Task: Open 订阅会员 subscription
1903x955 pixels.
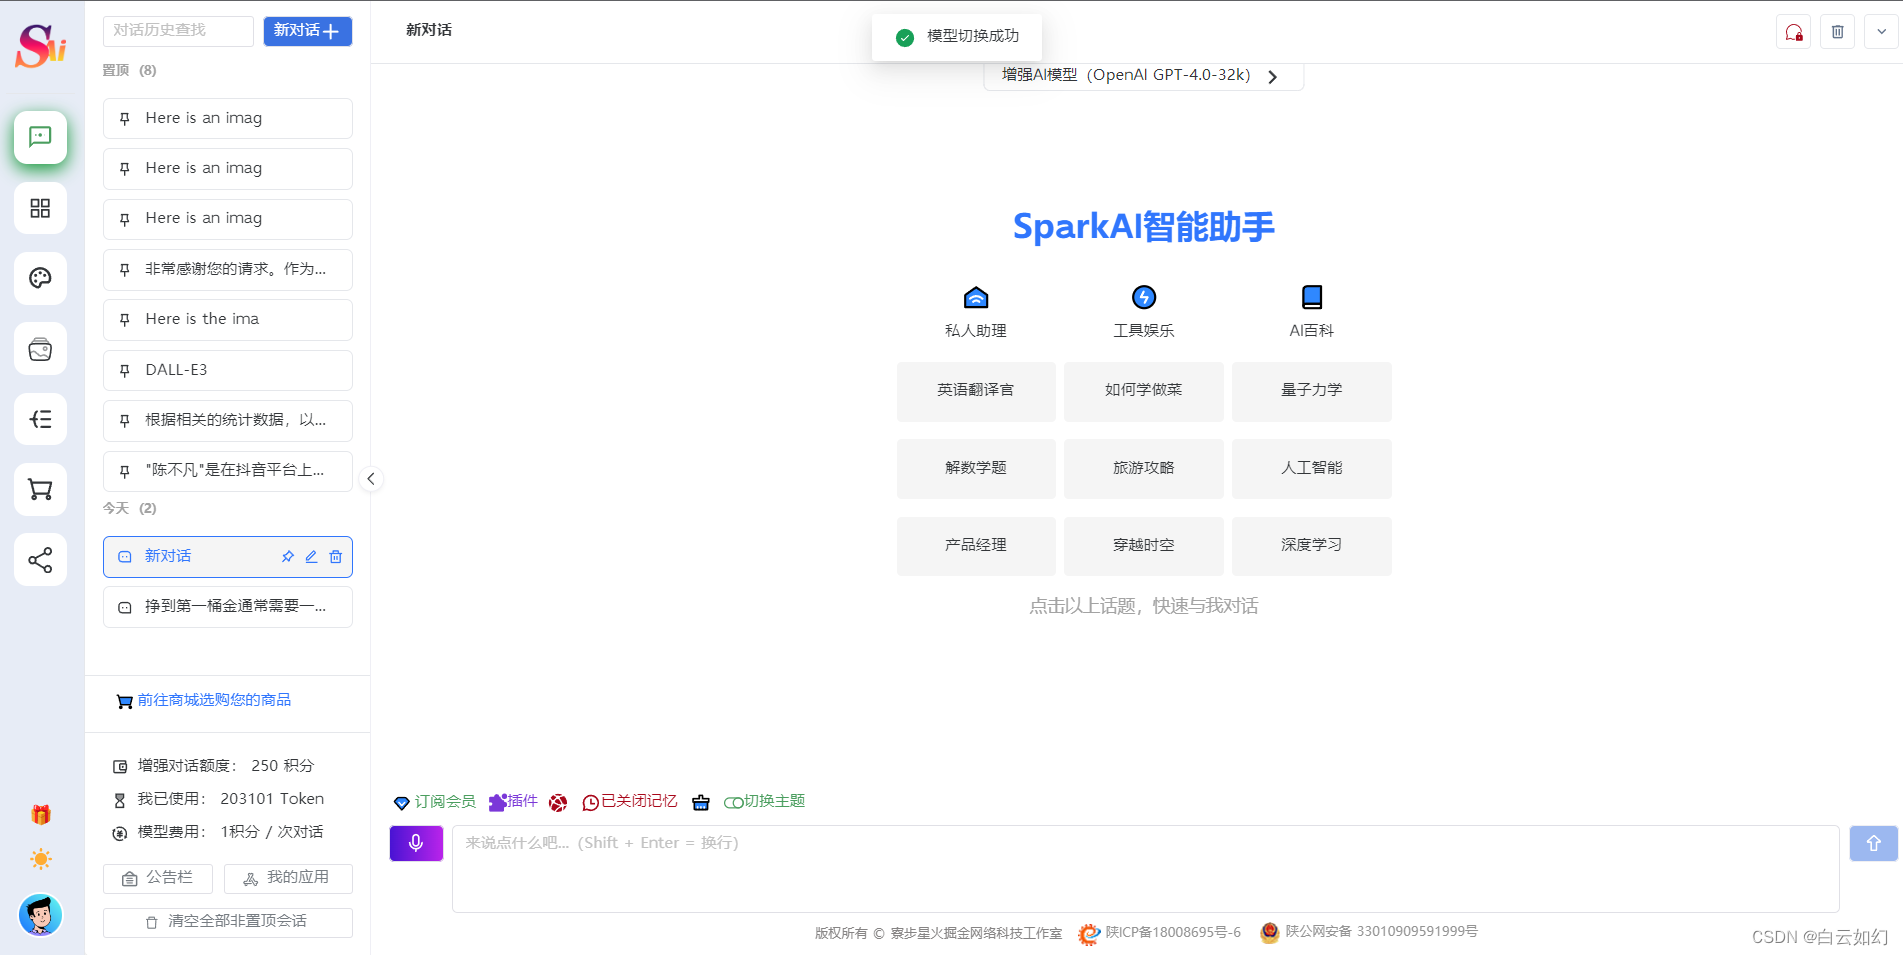Action: (x=435, y=802)
